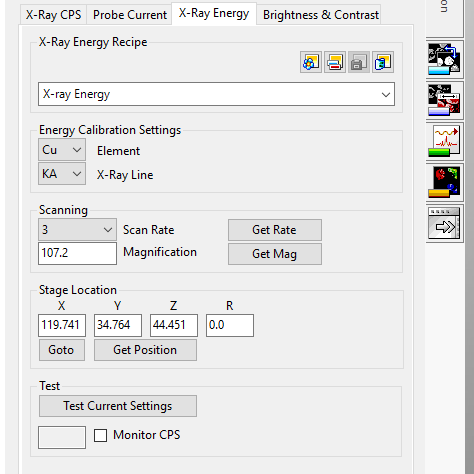Viewport: 474px width, 474px height.
Task: Click the delete recipe icon with red minus
Action: click(x=335, y=62)
